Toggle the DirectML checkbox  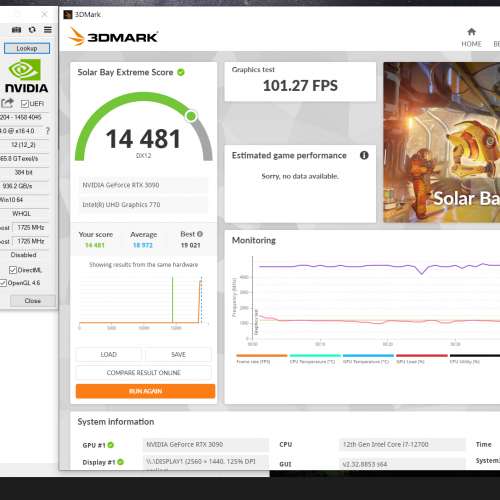(x=13, y=270)
